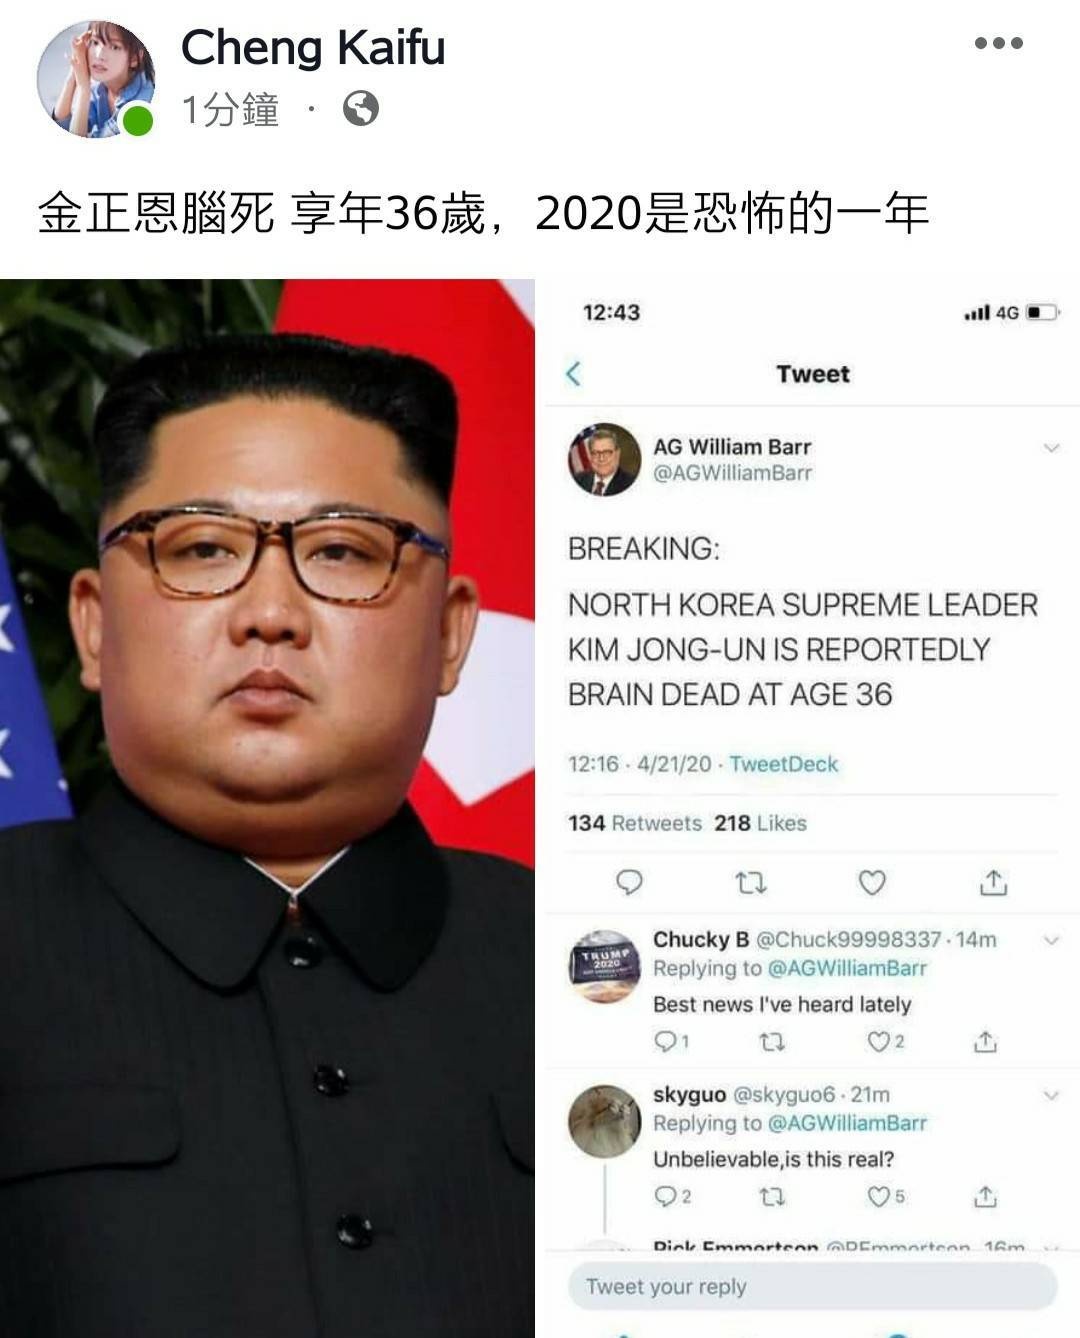The height and width of the screenshot is (1338, 1080).
Task: Click share icon under main tweet
Action: pyautogui.click(x=993, y=882)
